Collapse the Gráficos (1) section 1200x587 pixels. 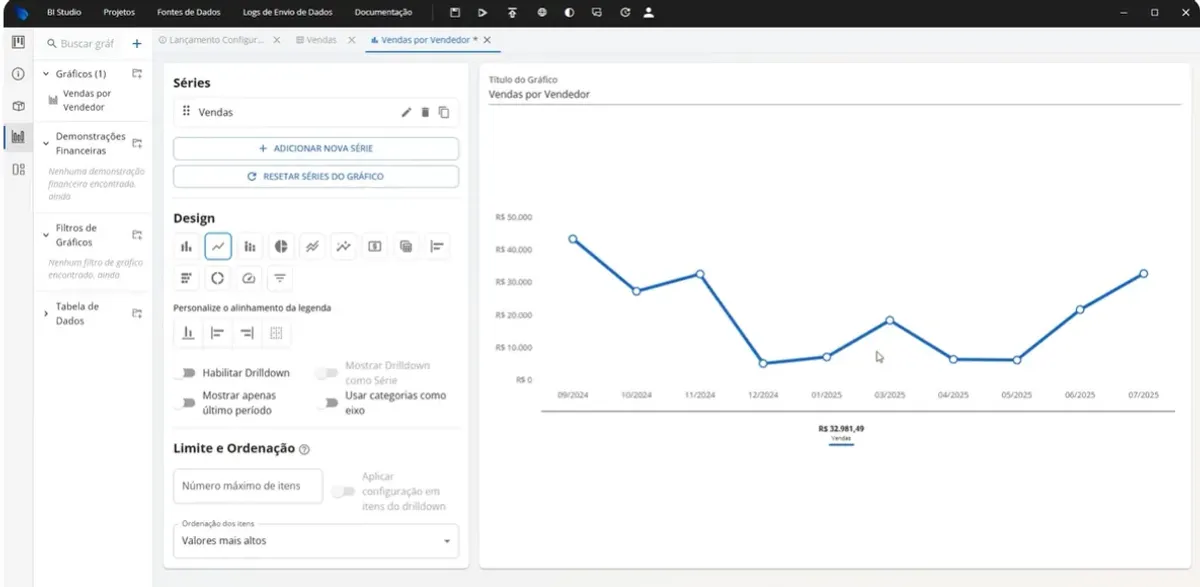46,74
